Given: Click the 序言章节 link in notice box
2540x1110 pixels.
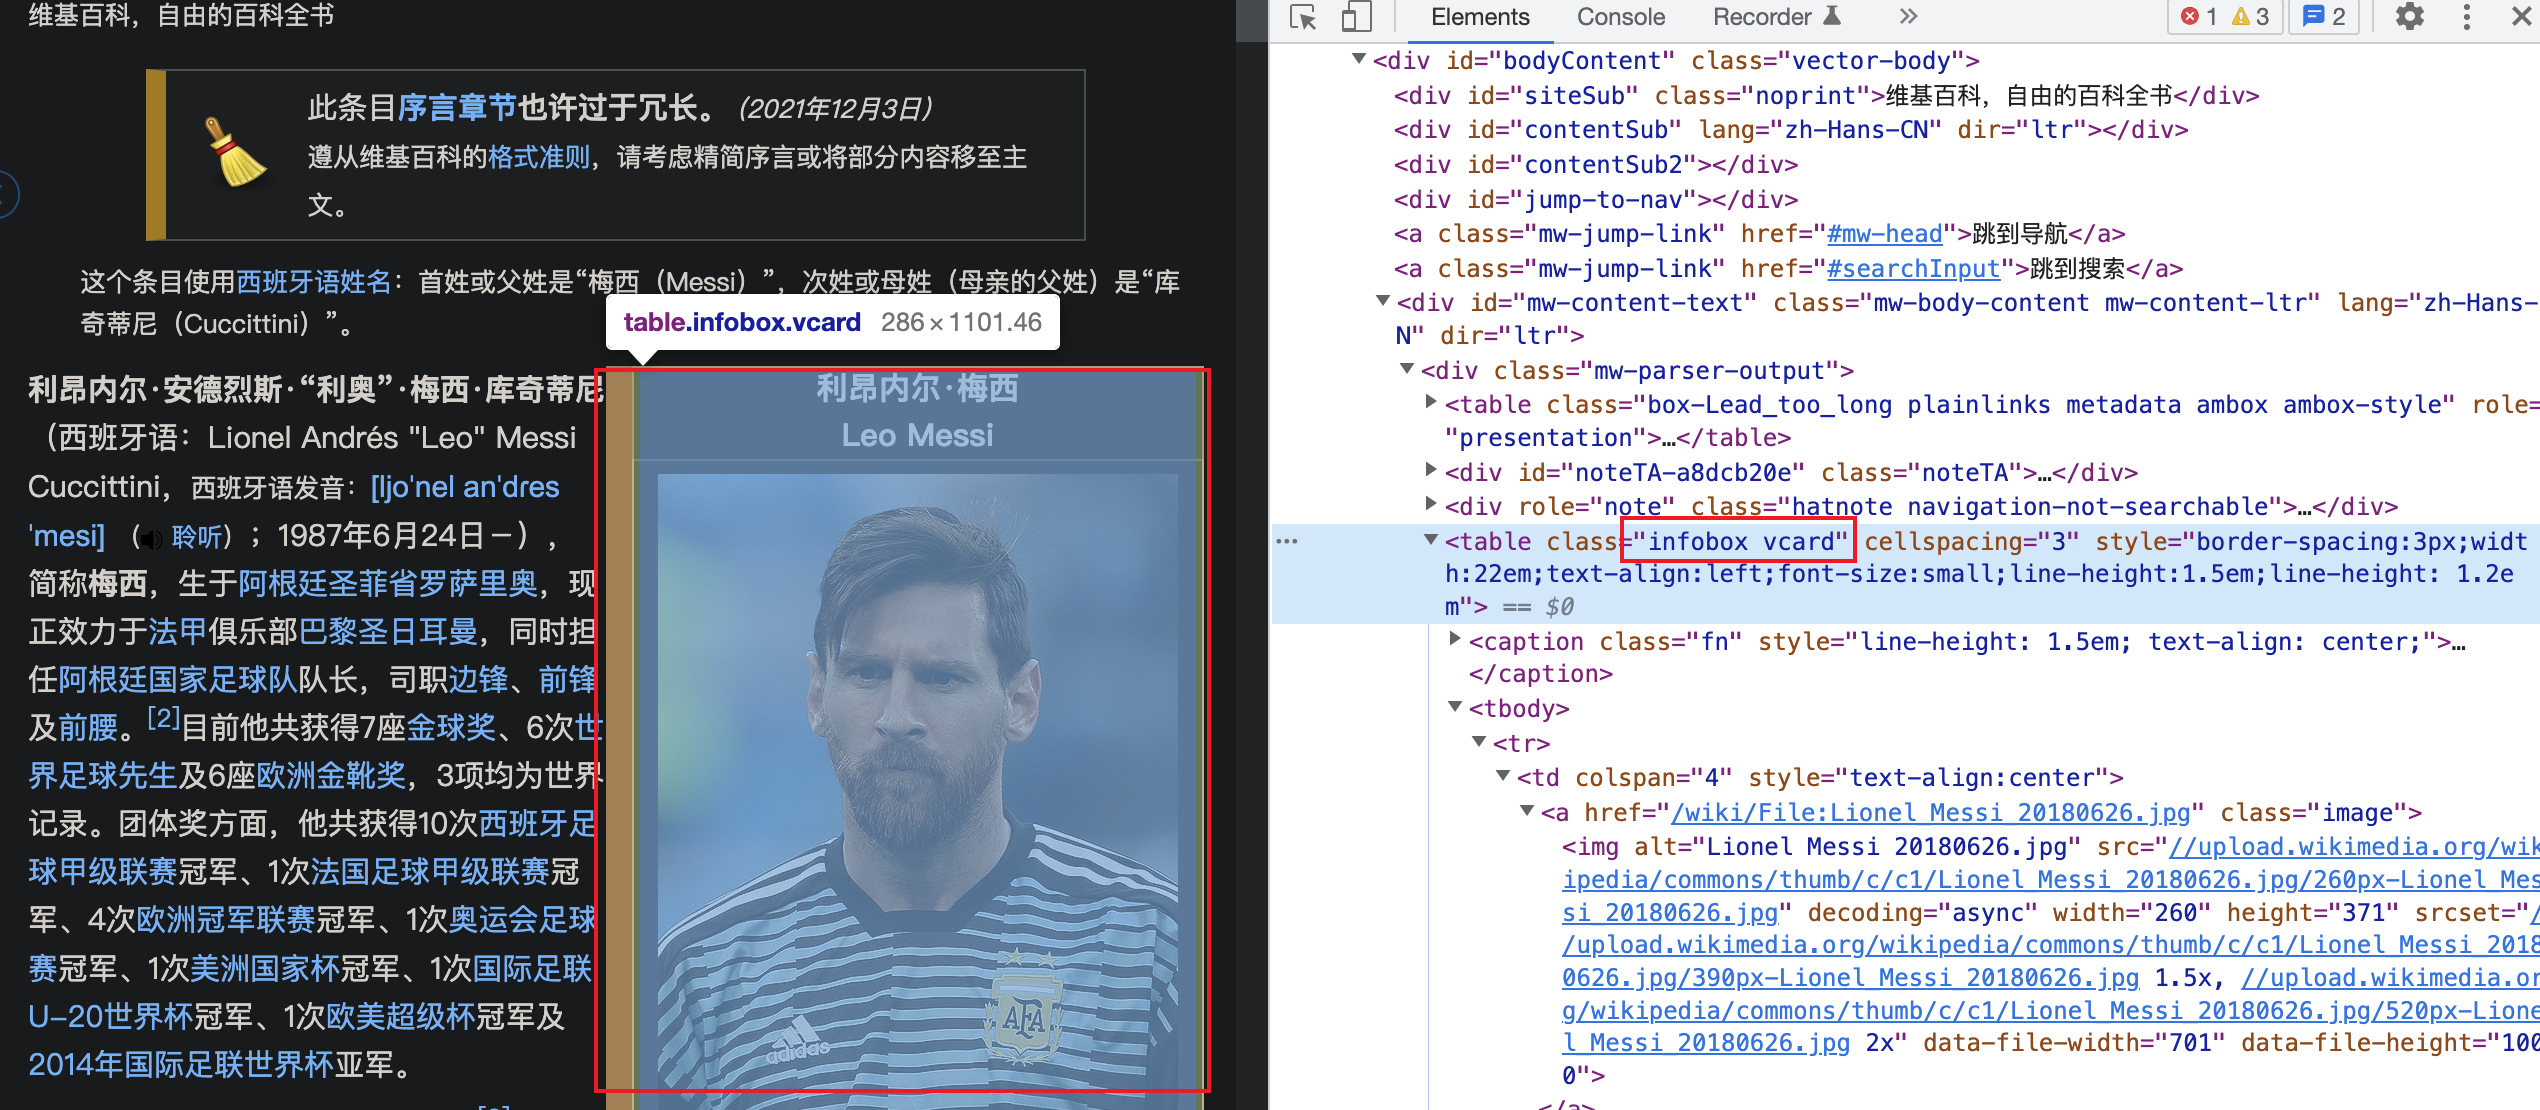Looking at the screenshot, I should [x=457, y=108].
